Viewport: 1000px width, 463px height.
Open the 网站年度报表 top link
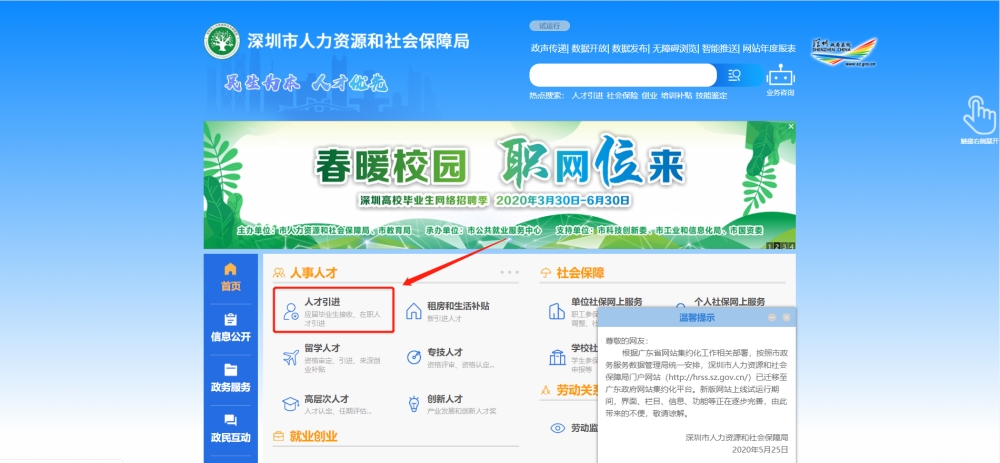coord(769,48)
